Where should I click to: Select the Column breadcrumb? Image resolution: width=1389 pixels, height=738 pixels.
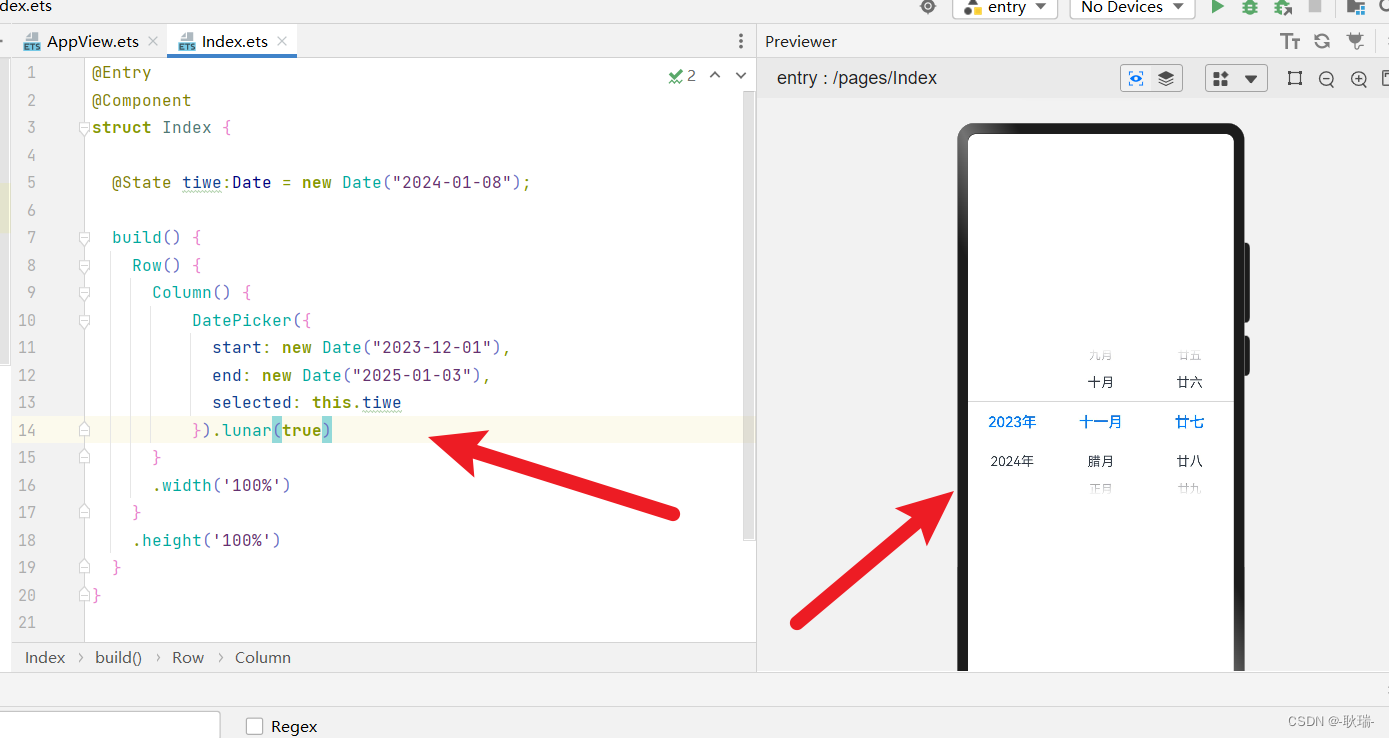click(263, 657)
